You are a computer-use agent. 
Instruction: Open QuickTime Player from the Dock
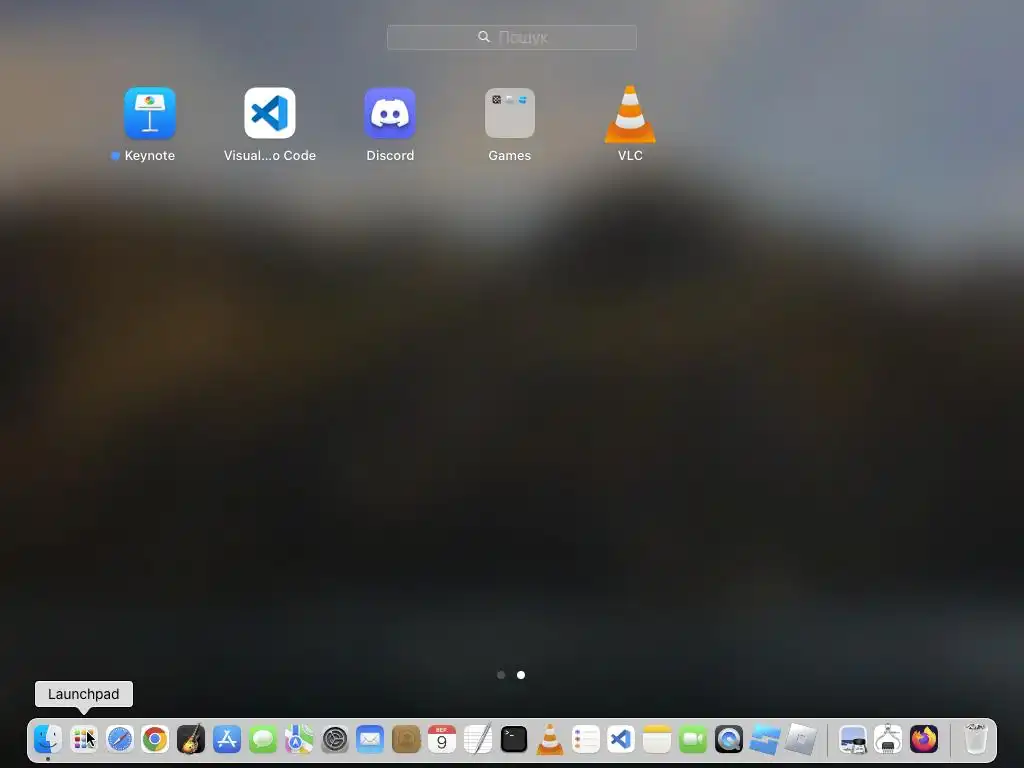point(729,739)
